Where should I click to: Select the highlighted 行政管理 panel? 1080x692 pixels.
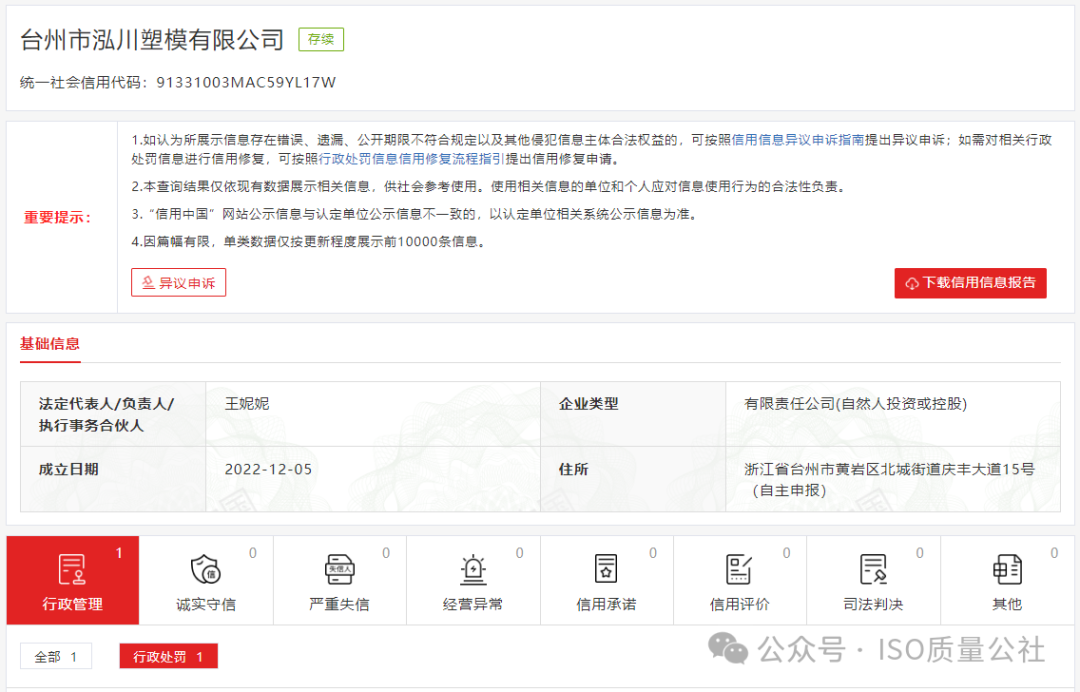tap(72, 581)
